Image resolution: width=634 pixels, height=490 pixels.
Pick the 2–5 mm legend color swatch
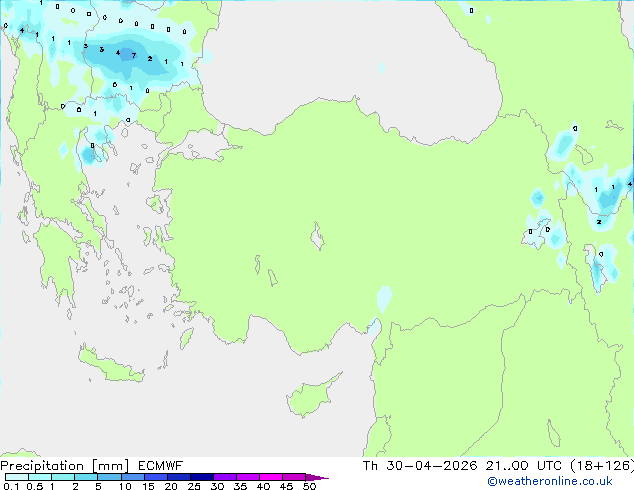tap(86, 477)
